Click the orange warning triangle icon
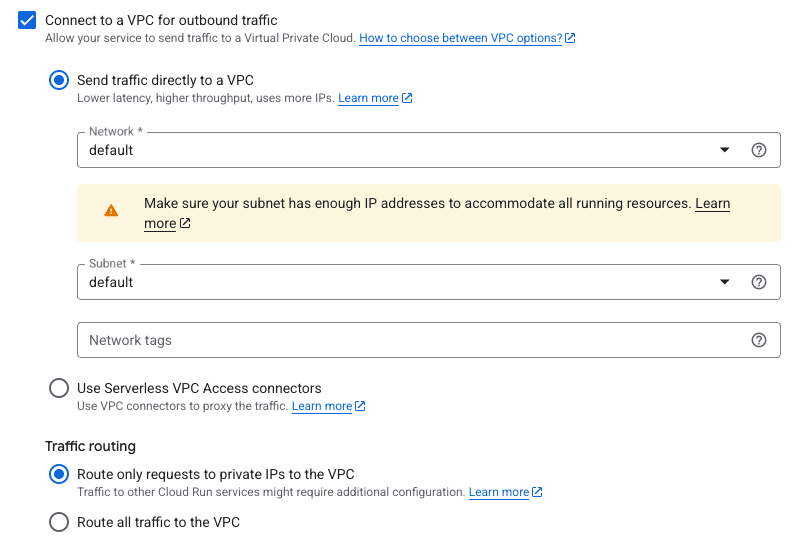The width and height of the screenshot is (808, 547). (x=111, y=211)
